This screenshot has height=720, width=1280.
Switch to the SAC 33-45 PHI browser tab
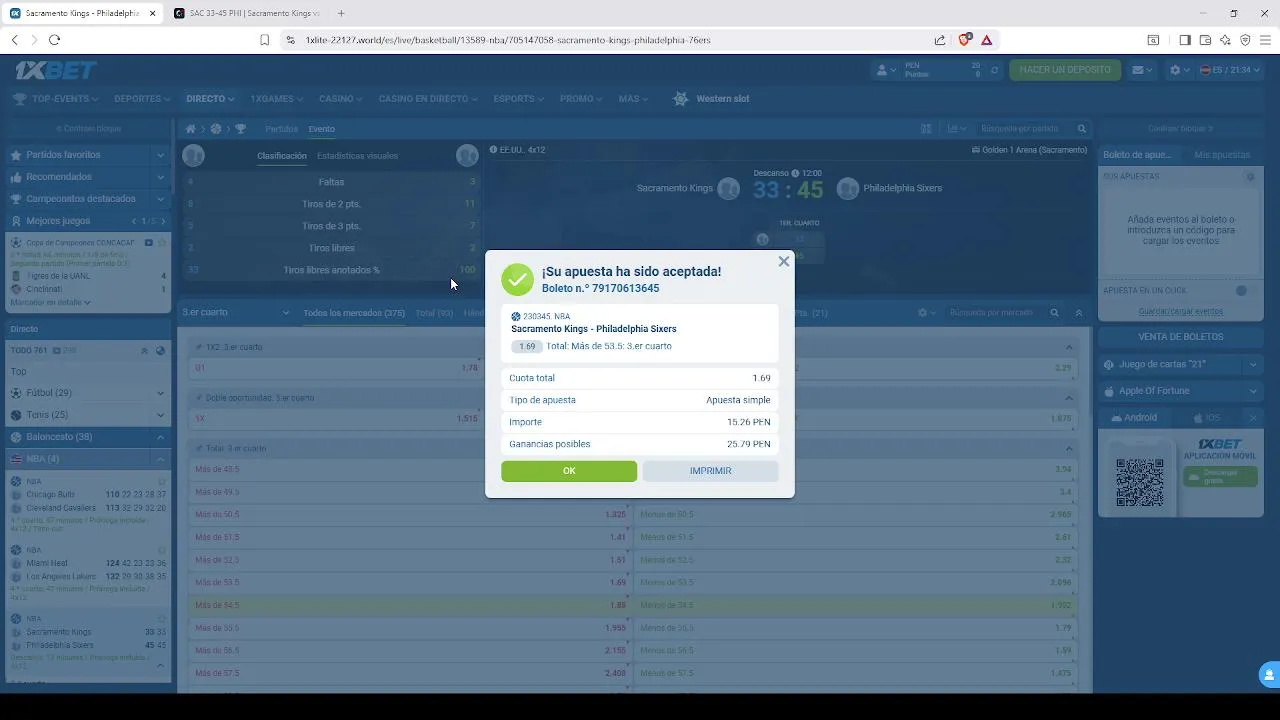(x=247, y=13)
